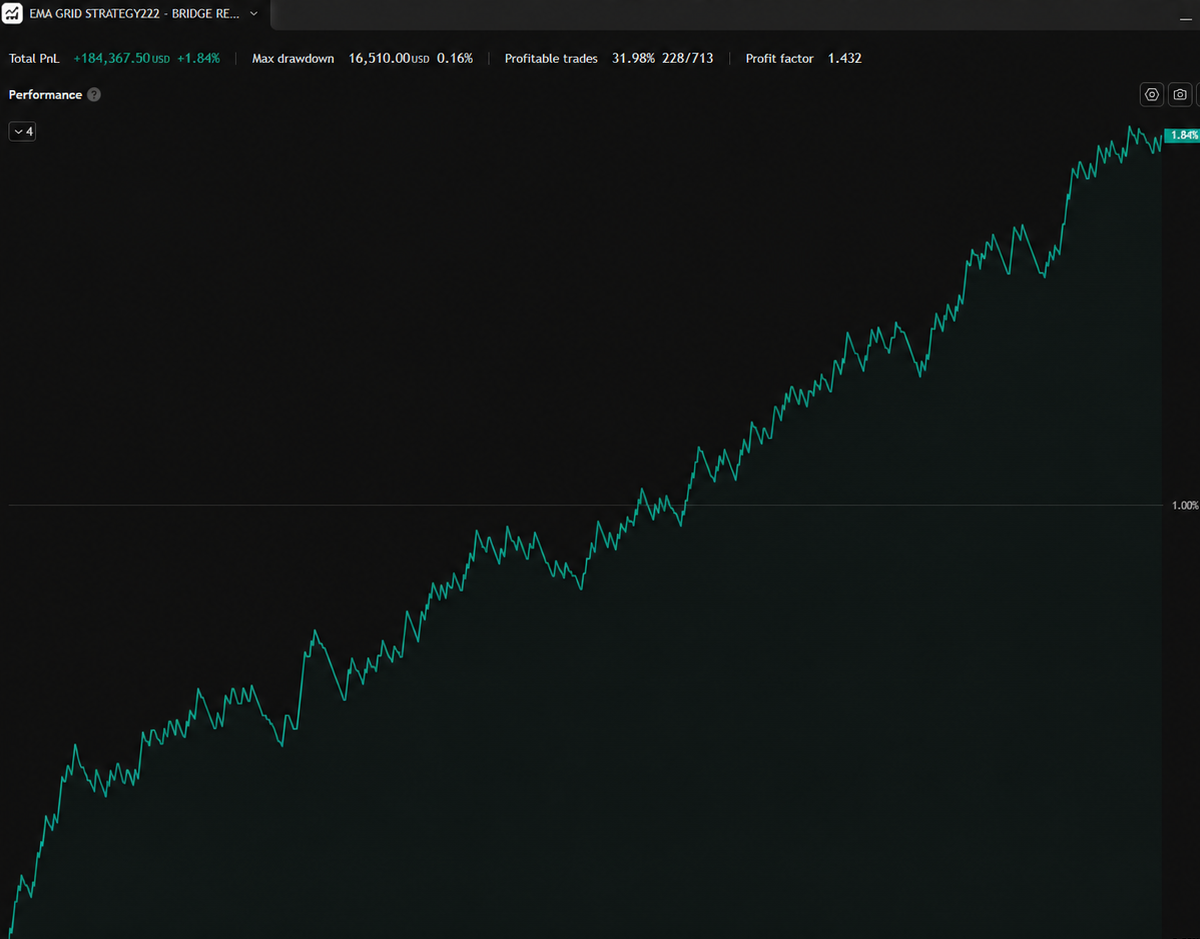The height and width of the screenshot is (939, 1200).
Task: Take a snapshot with the camera icon
Action: 1181,94
